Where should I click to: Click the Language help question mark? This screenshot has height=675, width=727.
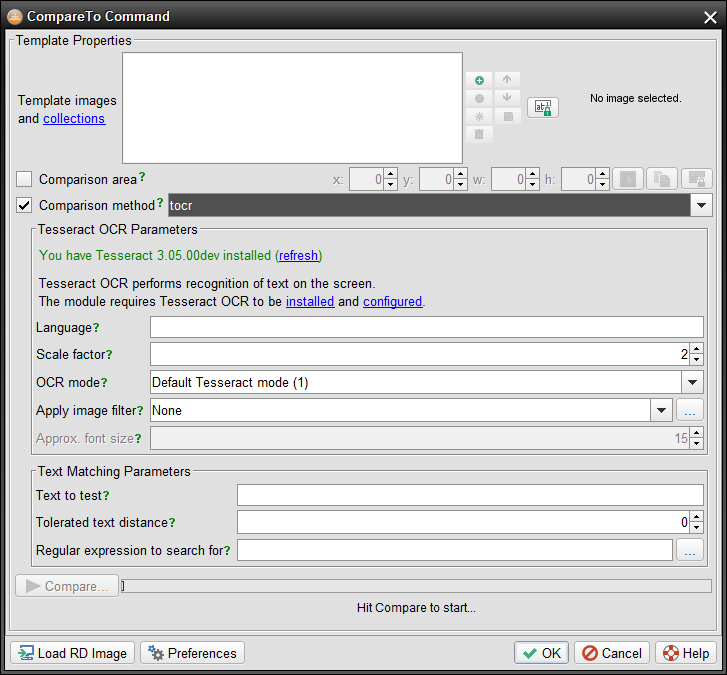click(96, 327)
